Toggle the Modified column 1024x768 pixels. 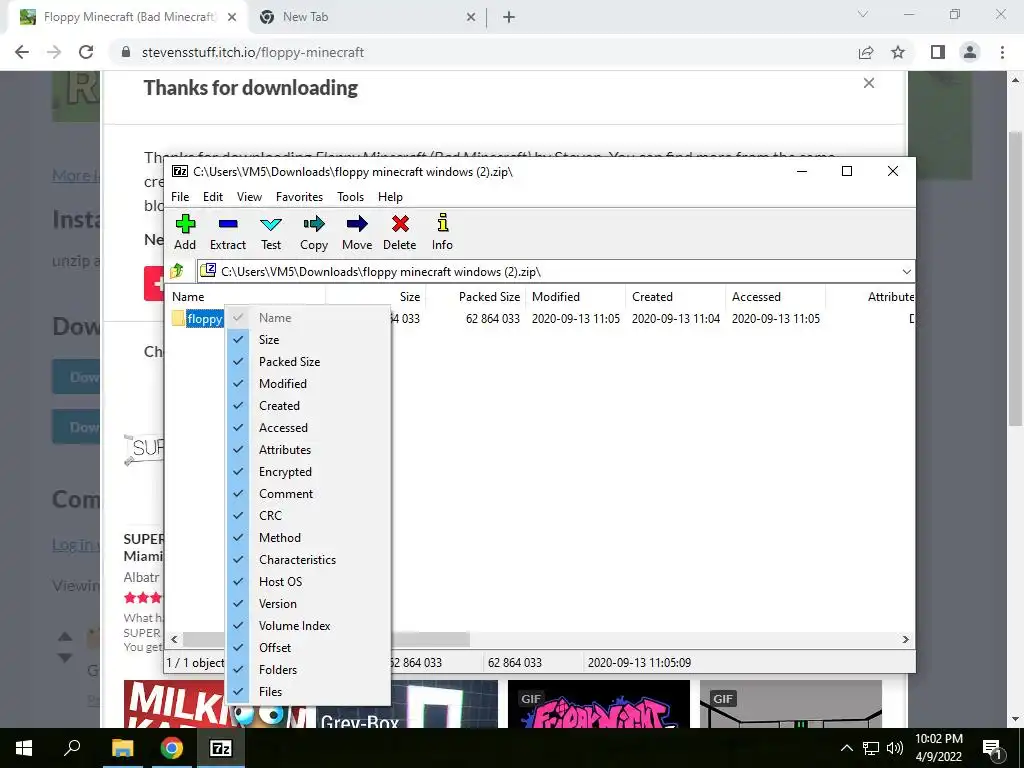coord(308,383)
